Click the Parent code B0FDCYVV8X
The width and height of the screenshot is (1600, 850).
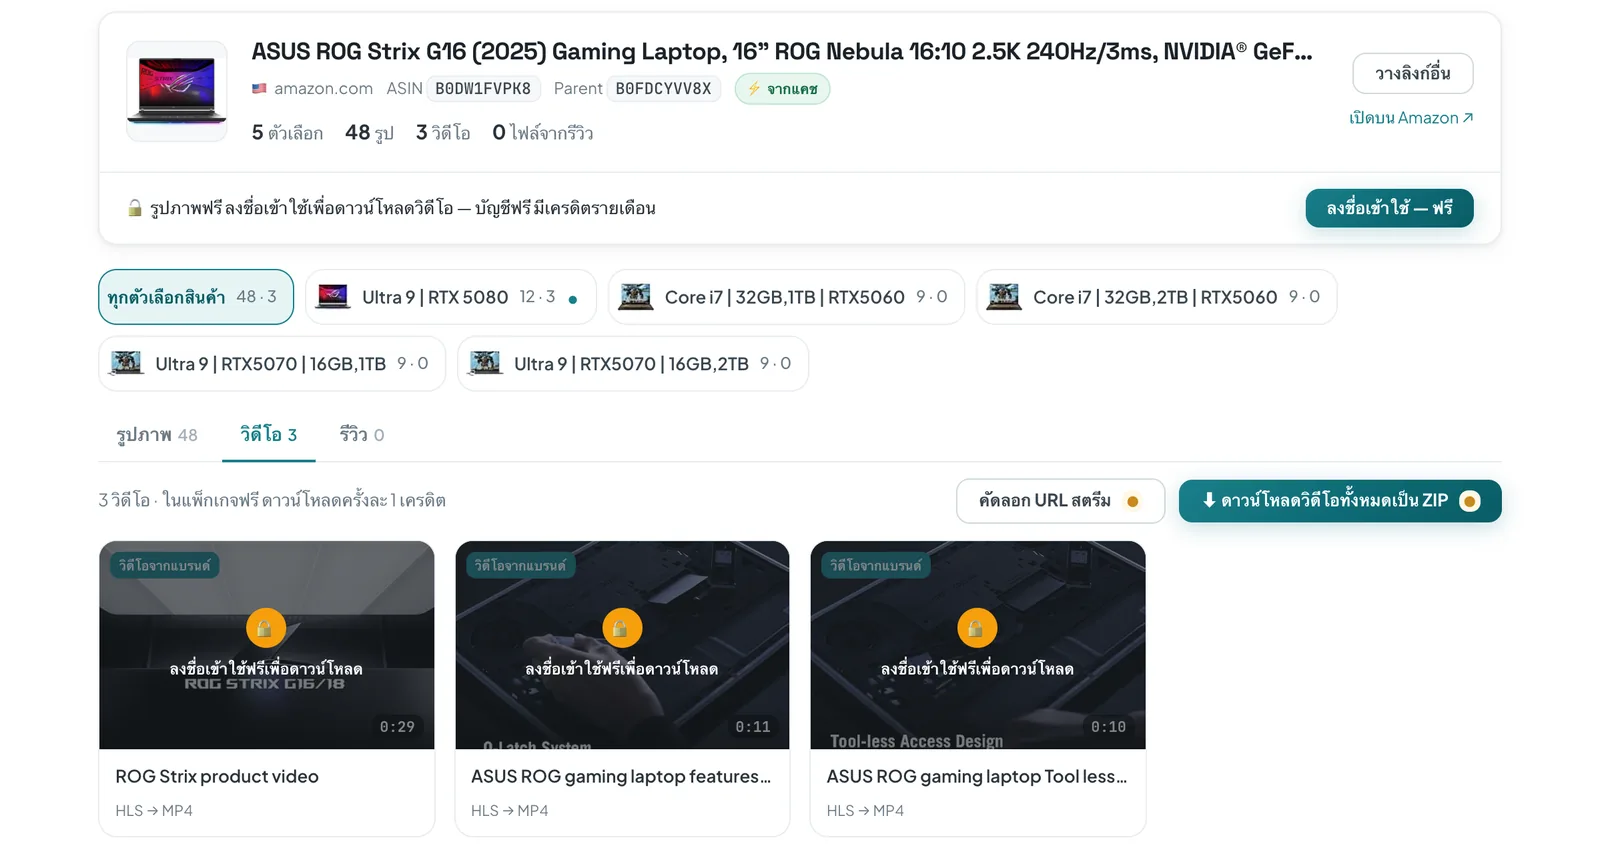coord(663,89)
